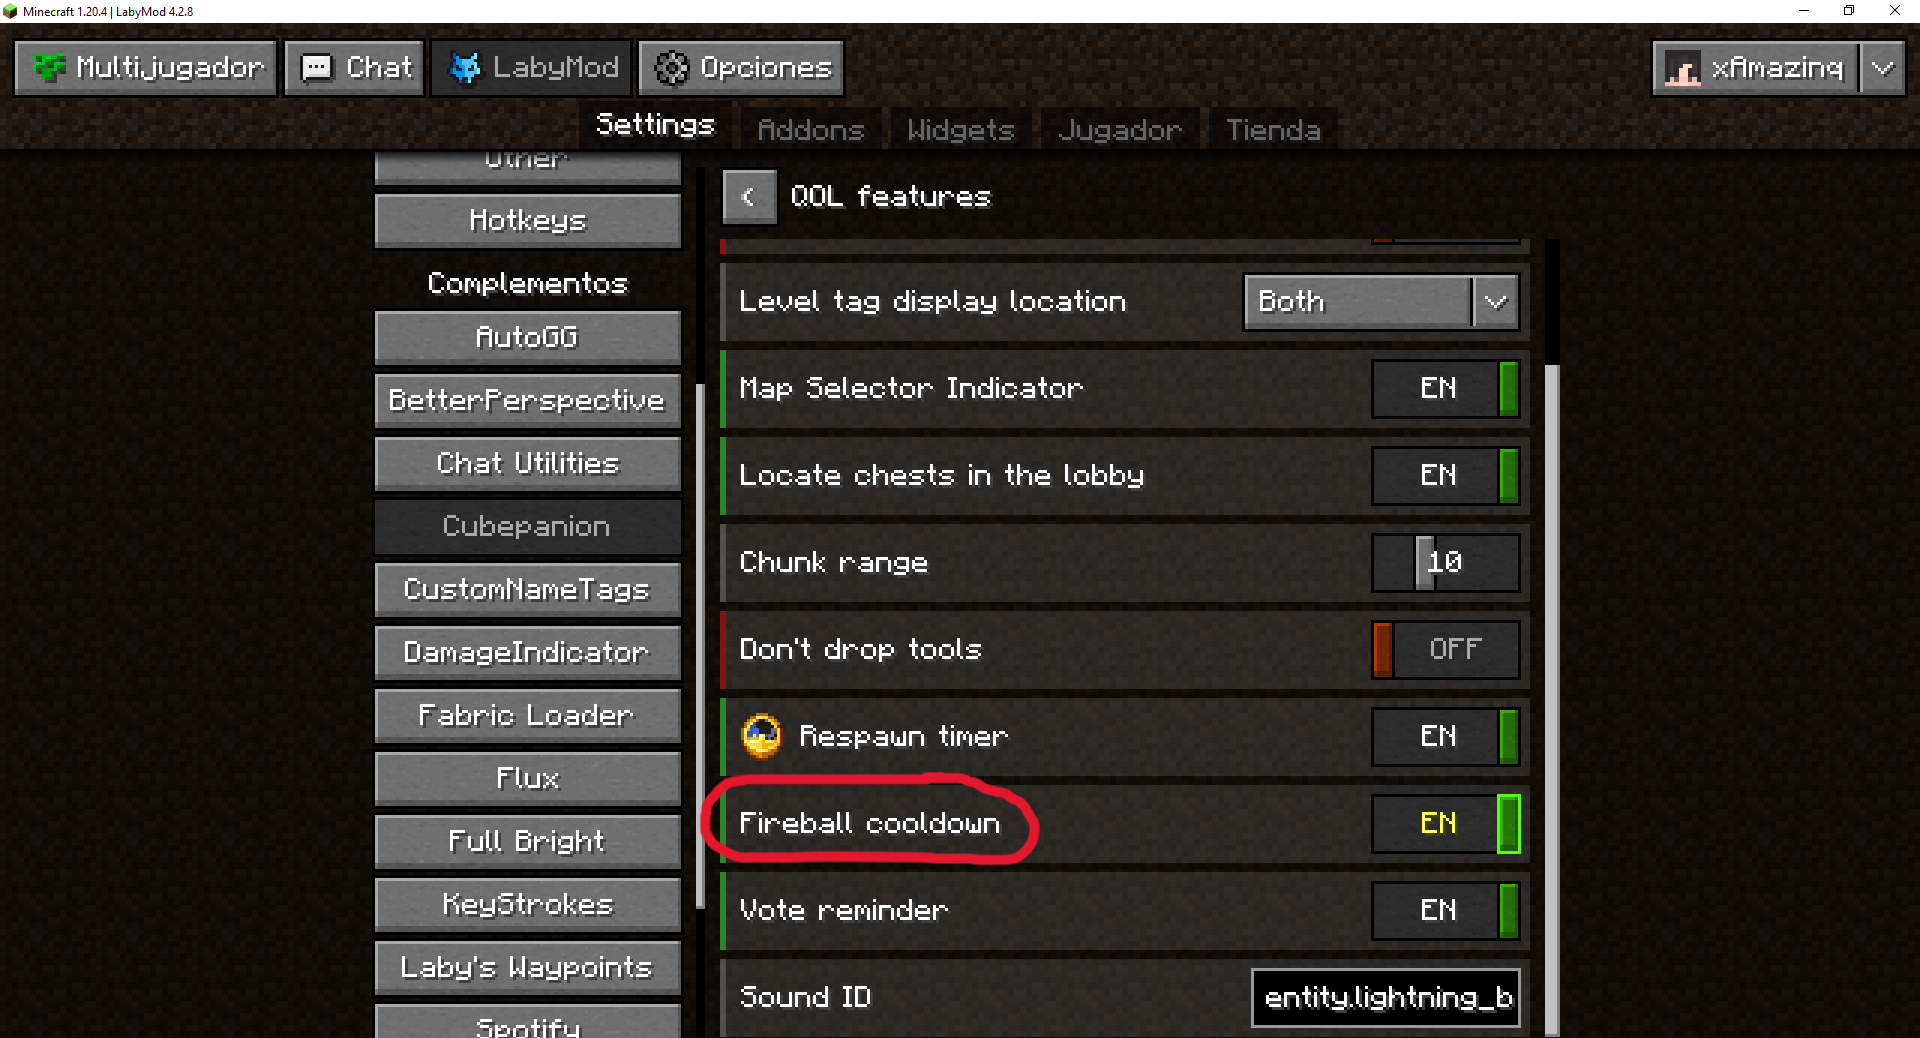Open Level tag display location dropdown
This screenshot has width=1920, height=1038.
click(1381, 302)
